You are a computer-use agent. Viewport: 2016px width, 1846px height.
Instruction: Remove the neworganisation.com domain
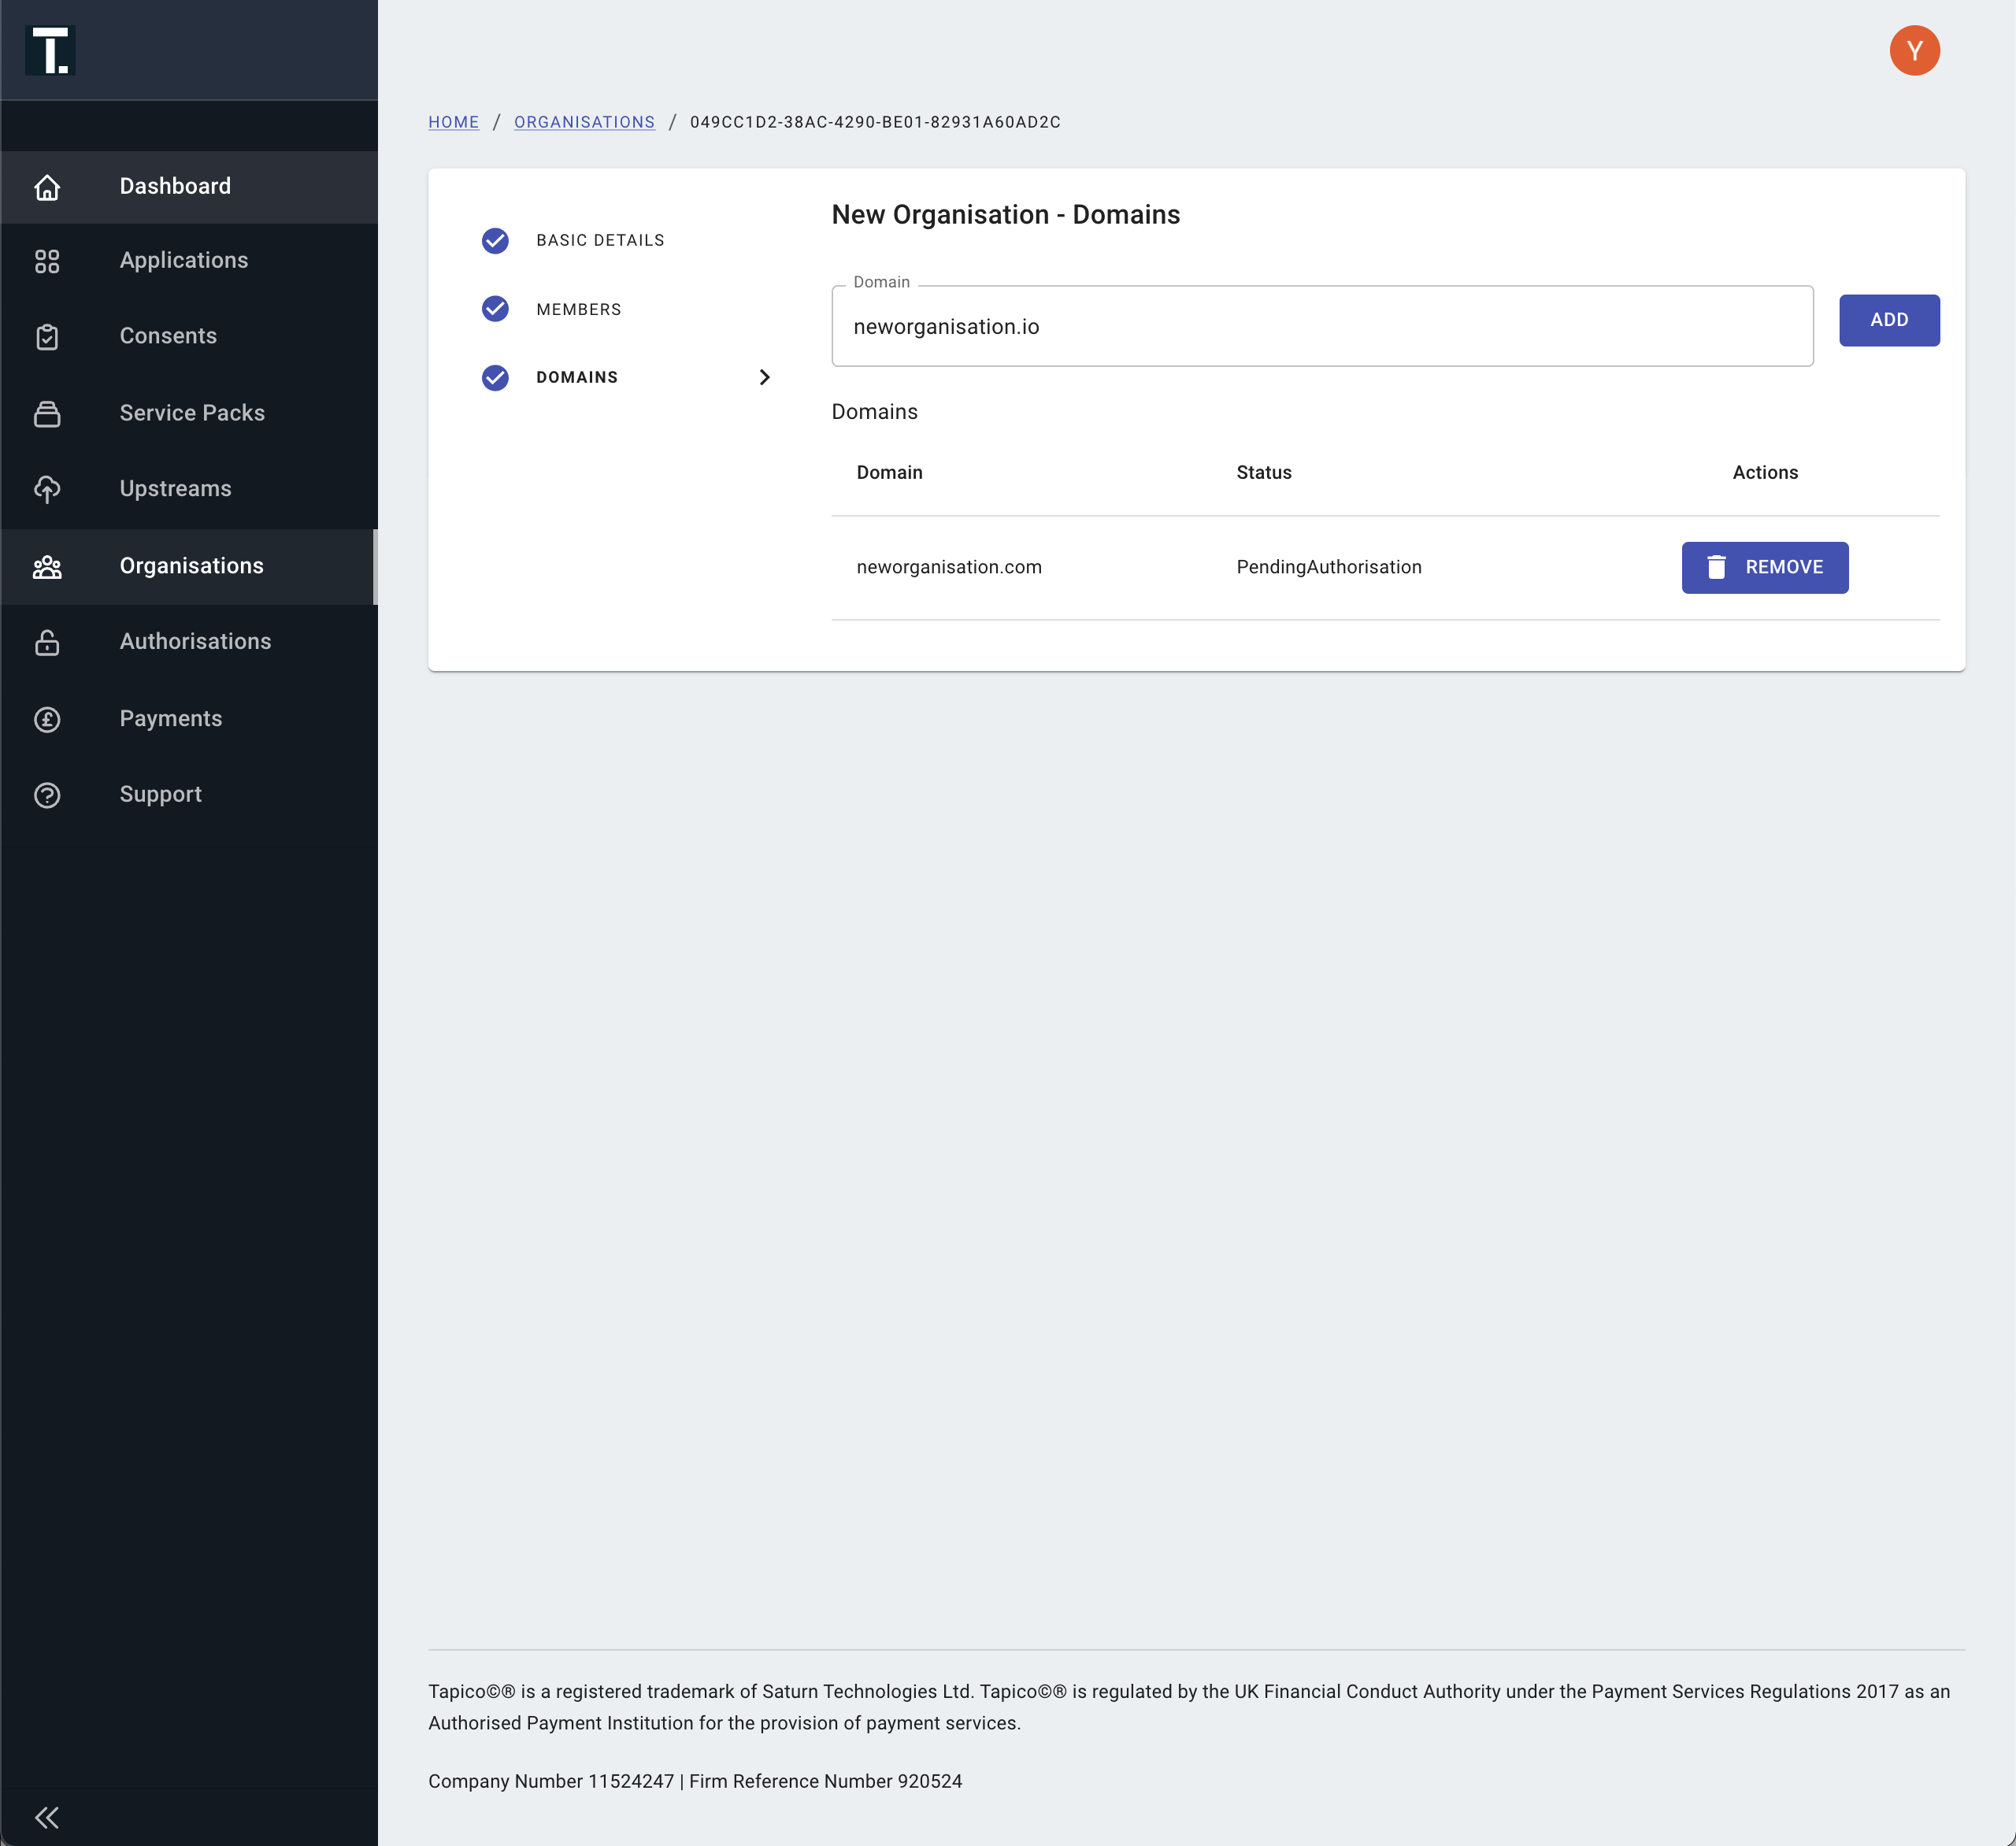point(1764,567)
